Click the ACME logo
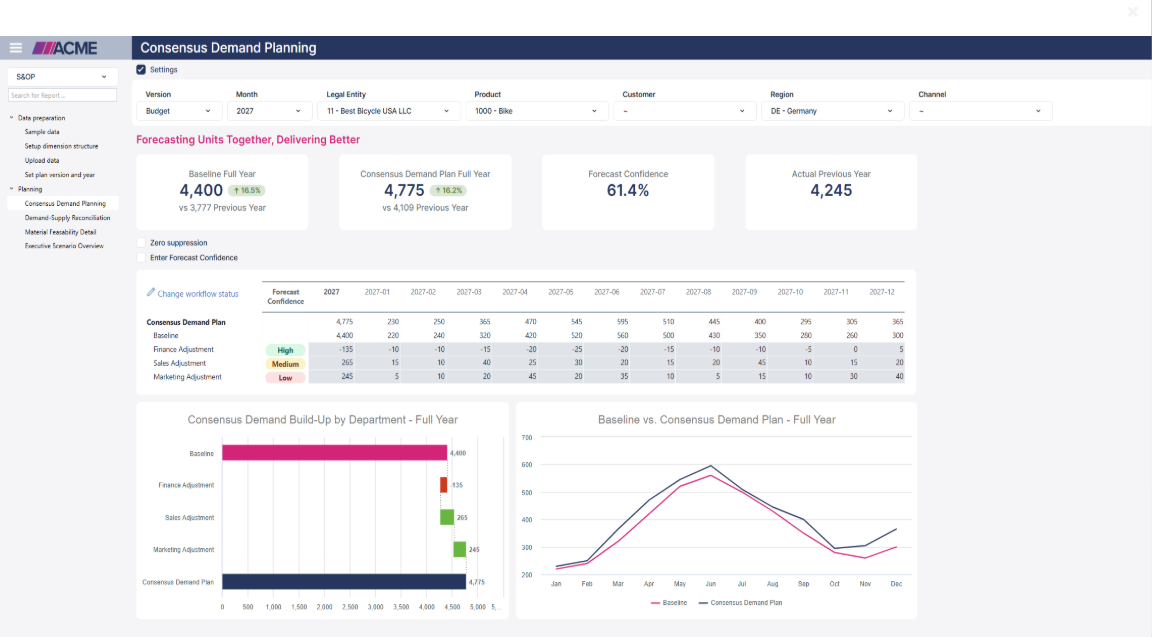The width and height of the screenshot is (1152, 637). pyautogui.click(x=65, y=48)
